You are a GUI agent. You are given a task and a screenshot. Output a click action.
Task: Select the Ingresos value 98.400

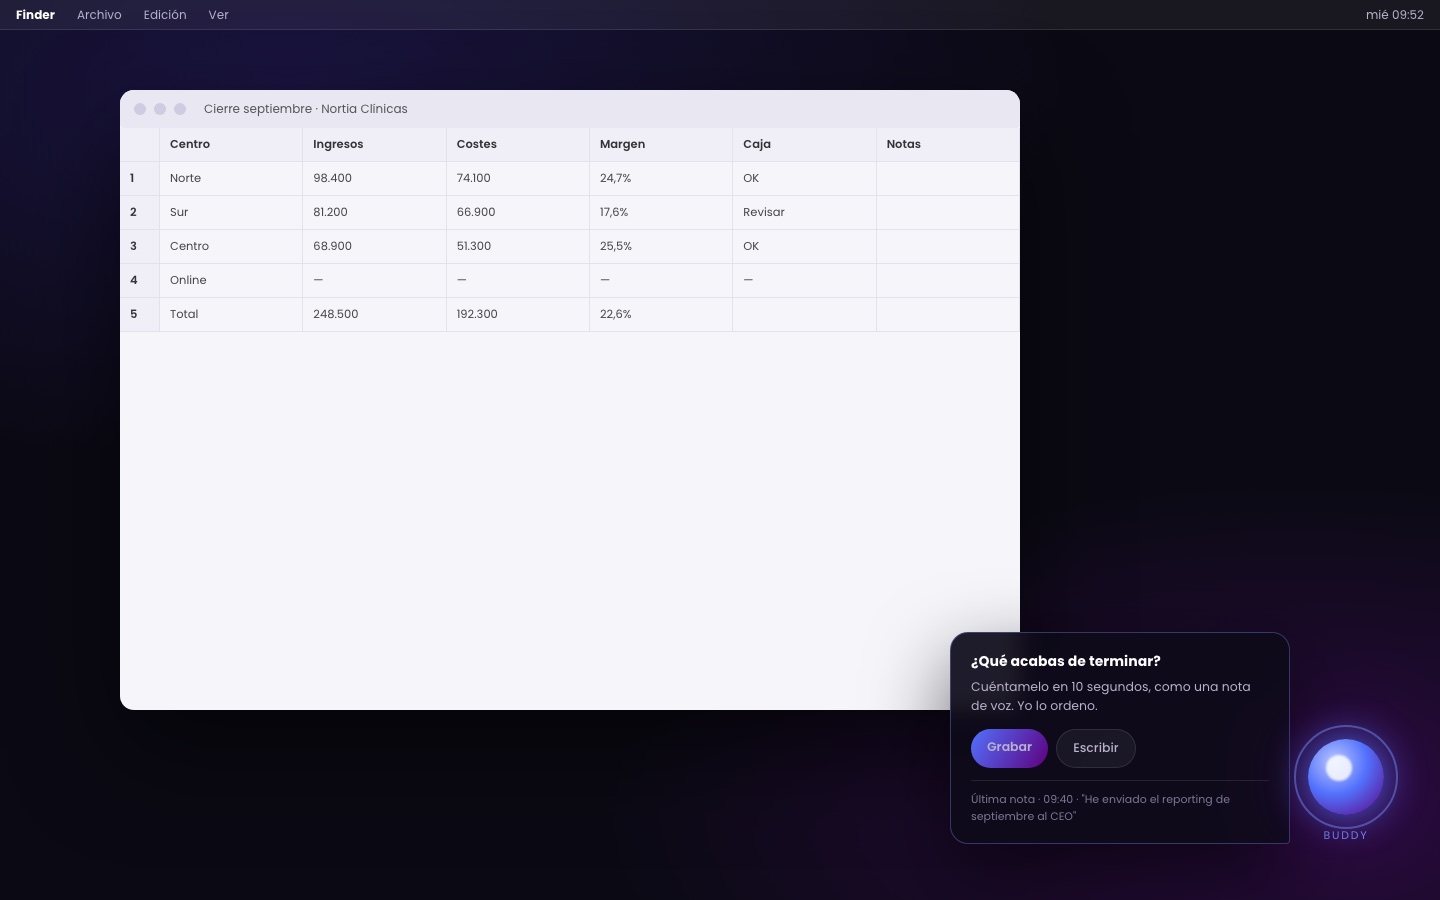pyautogui.click(x=374, y=178)
